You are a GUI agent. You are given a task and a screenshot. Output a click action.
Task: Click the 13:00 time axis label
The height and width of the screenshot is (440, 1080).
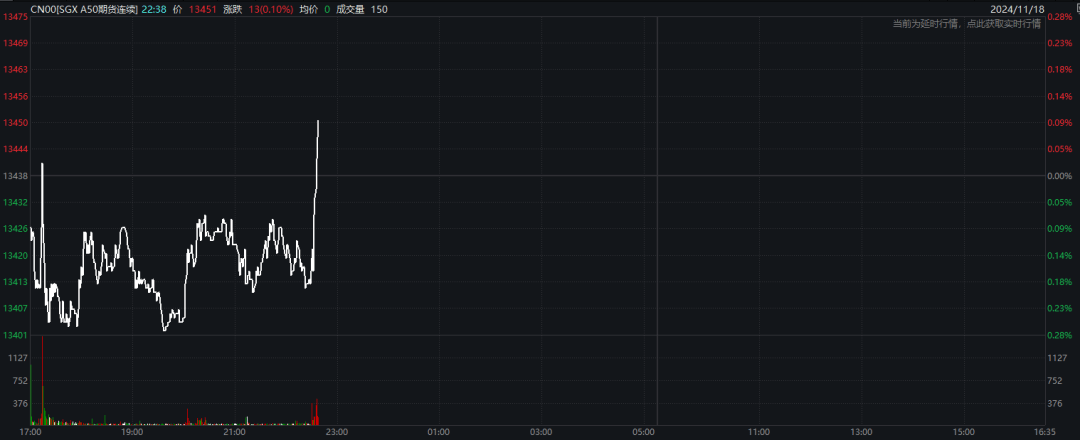860,432
